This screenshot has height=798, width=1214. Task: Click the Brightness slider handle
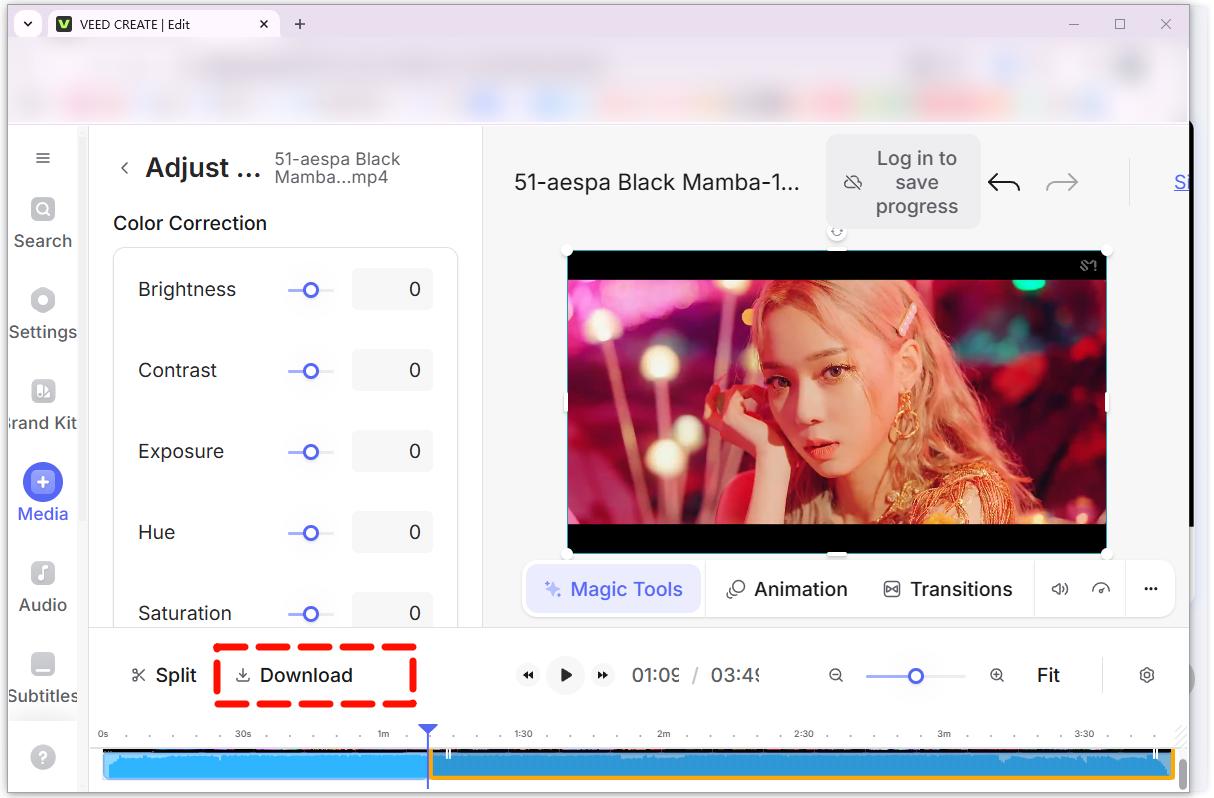pyautogui.click(x=311, y=290)
